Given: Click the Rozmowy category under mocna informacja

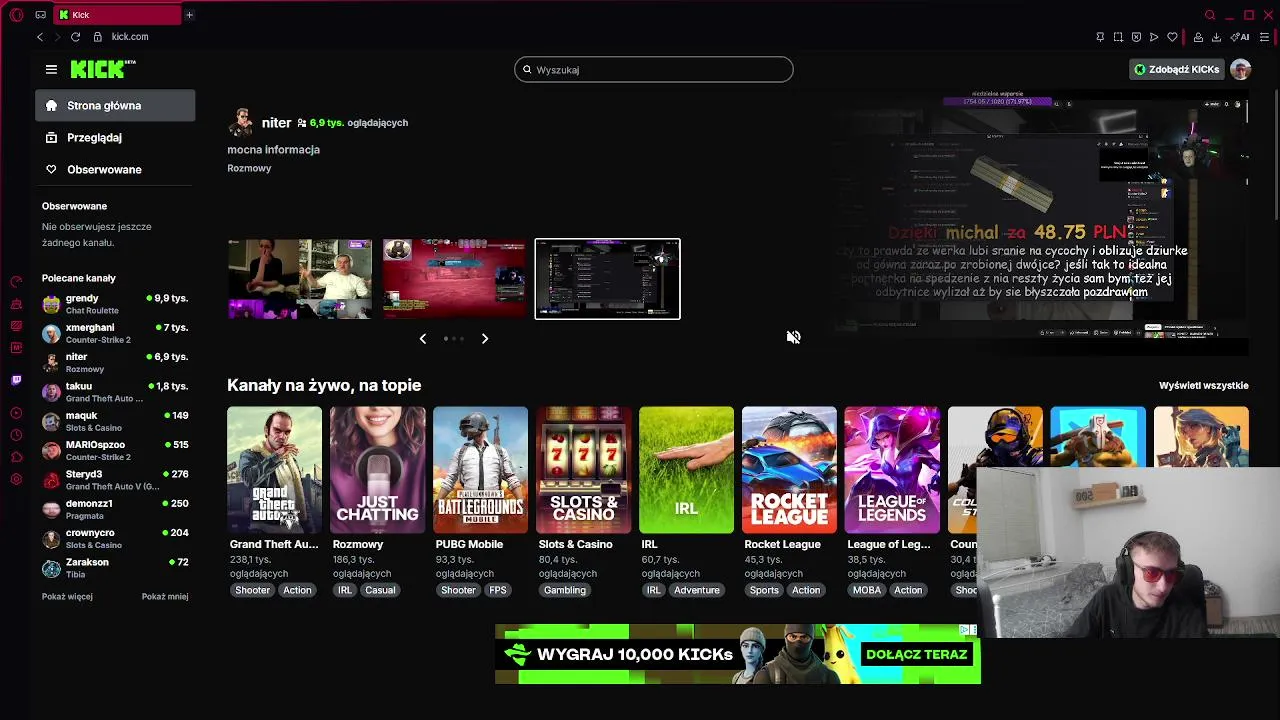Looking at the screenshot, I should pyautogui.click(x=249, y=168).
